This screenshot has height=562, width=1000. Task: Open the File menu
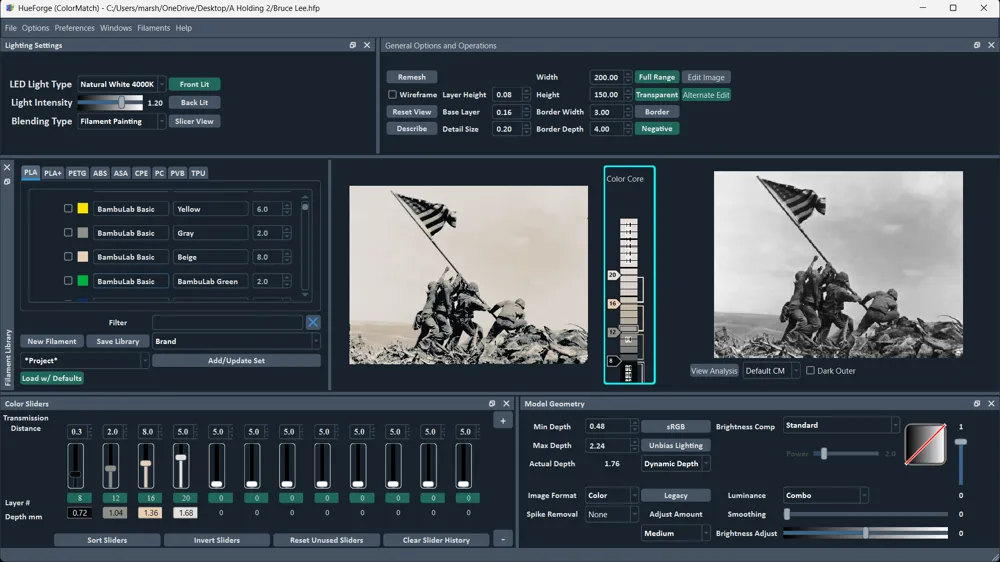coord(11,28)
